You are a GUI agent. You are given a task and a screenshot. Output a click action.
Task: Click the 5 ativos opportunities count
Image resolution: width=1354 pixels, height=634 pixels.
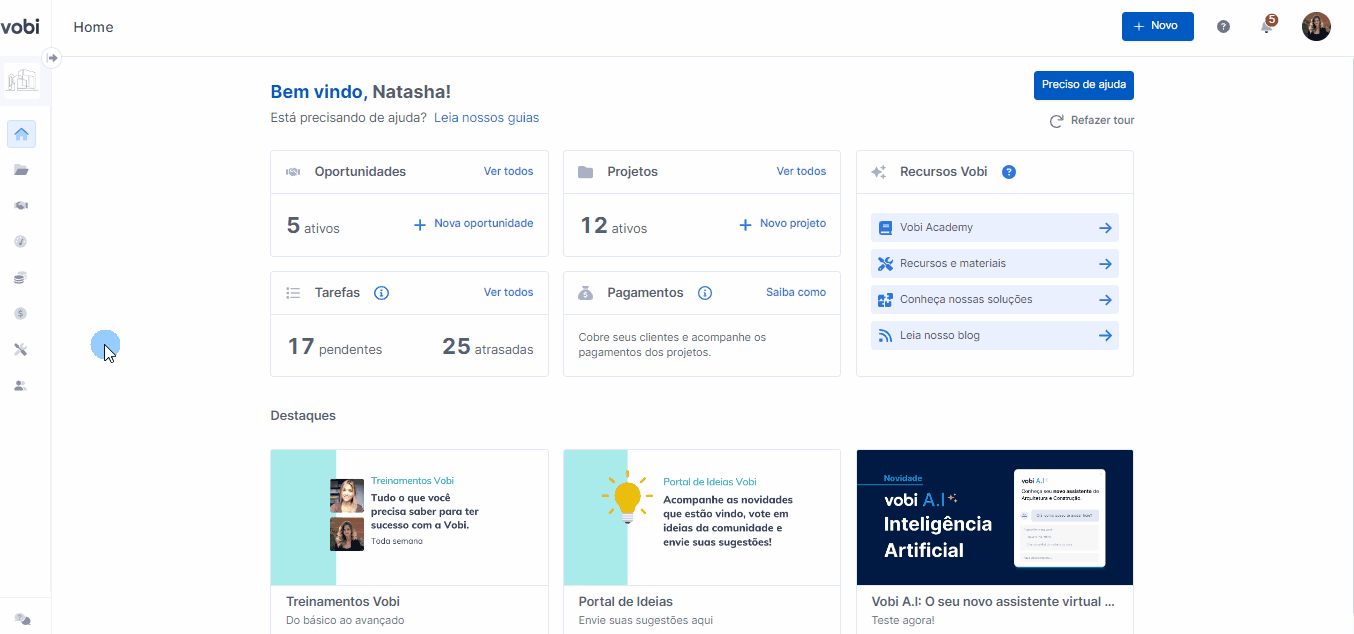(x=313, y=226)
